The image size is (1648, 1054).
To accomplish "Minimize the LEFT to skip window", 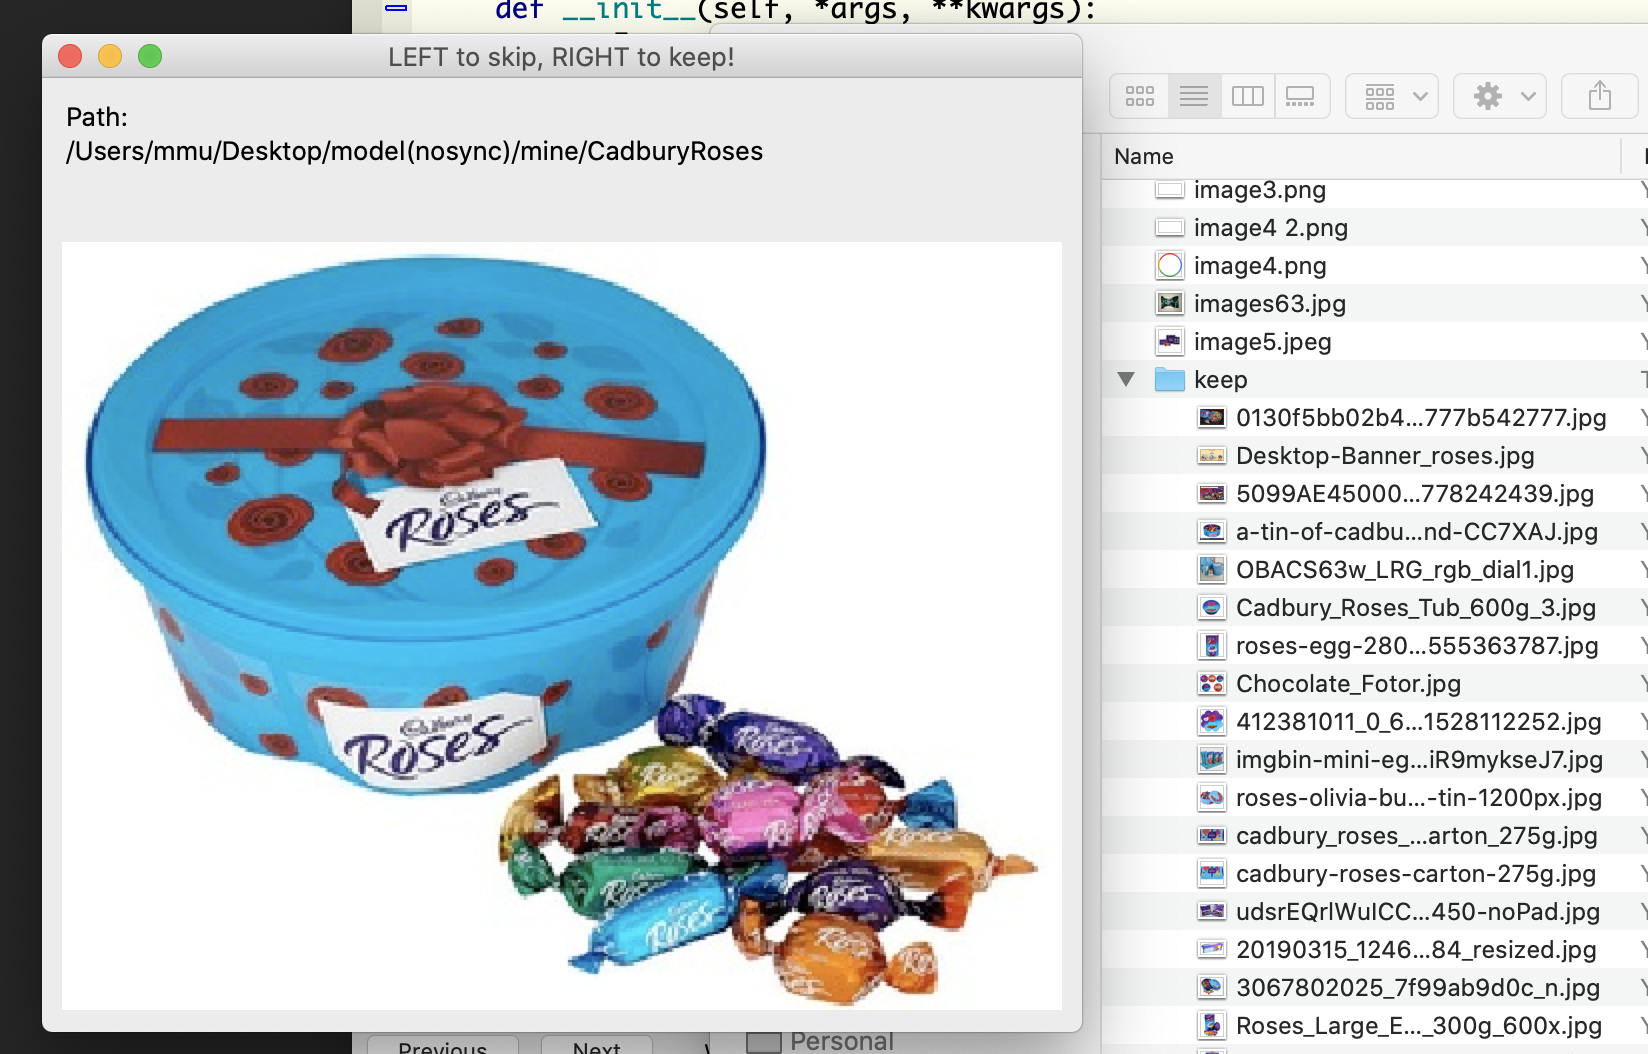I will tap(110, 56).
